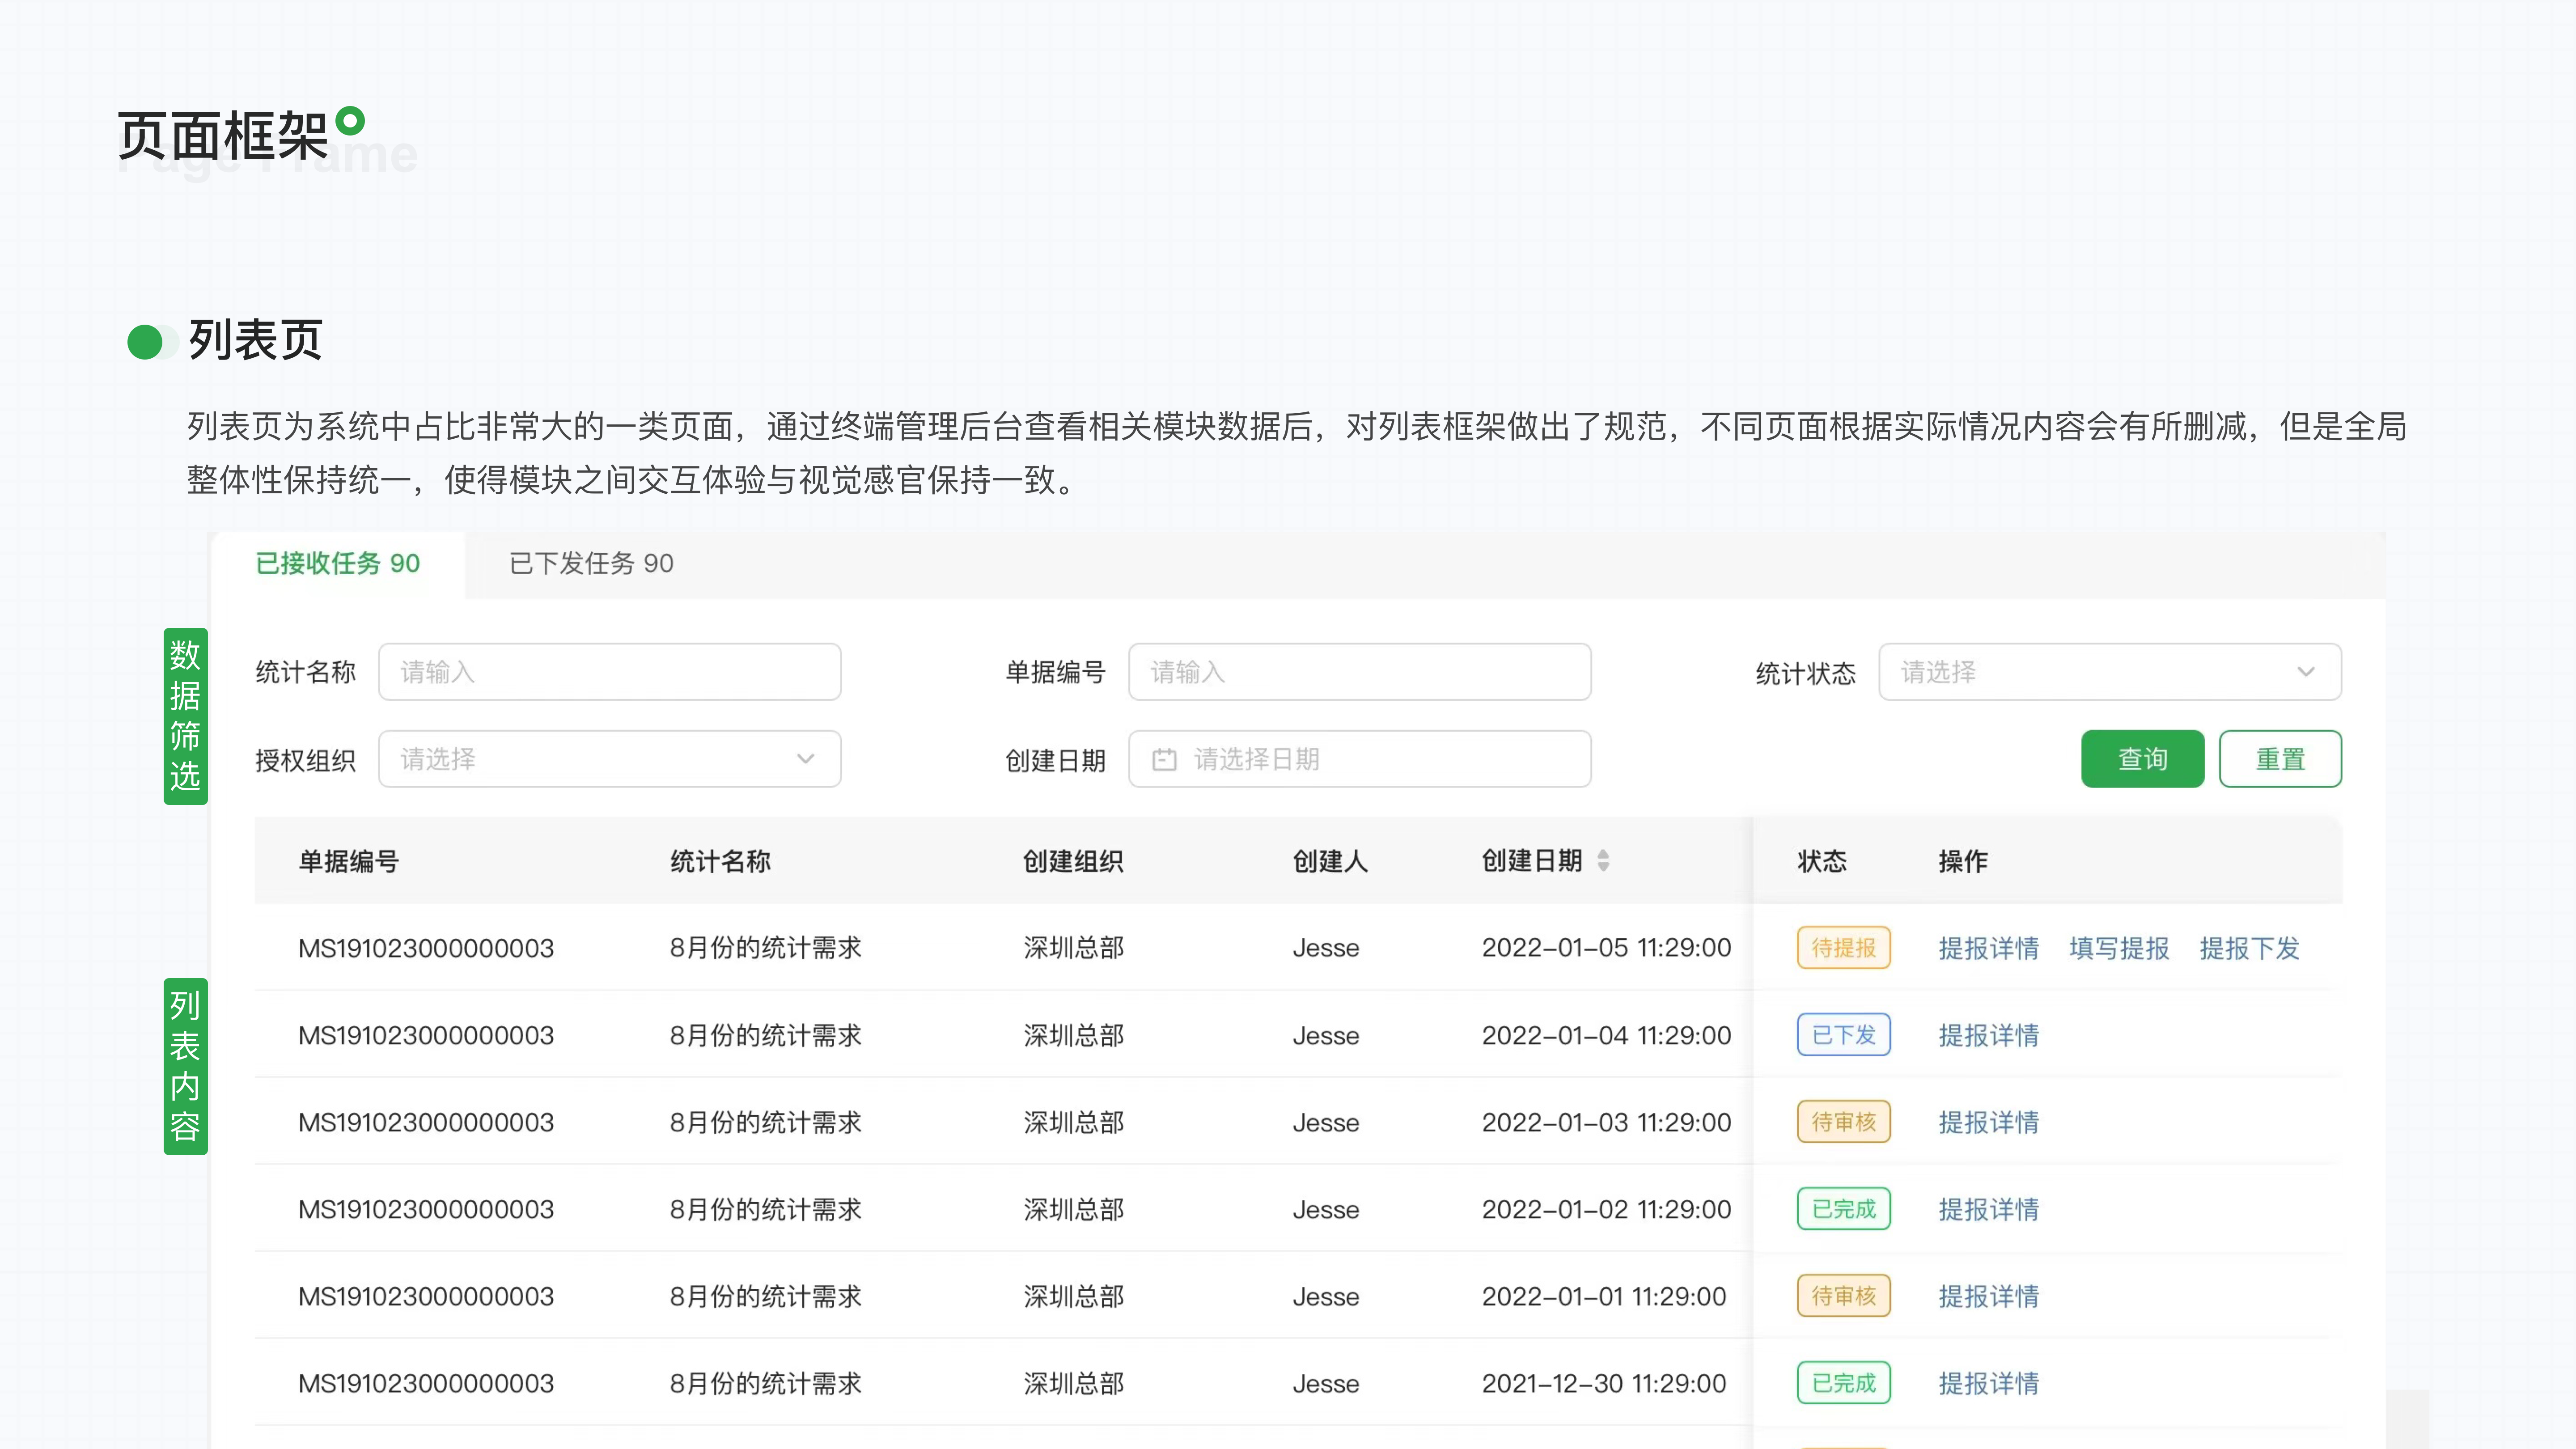Open 提报详情 for the 2022-01-02 row
This screenshot has height=1449, width=2576.
coord(1989,1210)
